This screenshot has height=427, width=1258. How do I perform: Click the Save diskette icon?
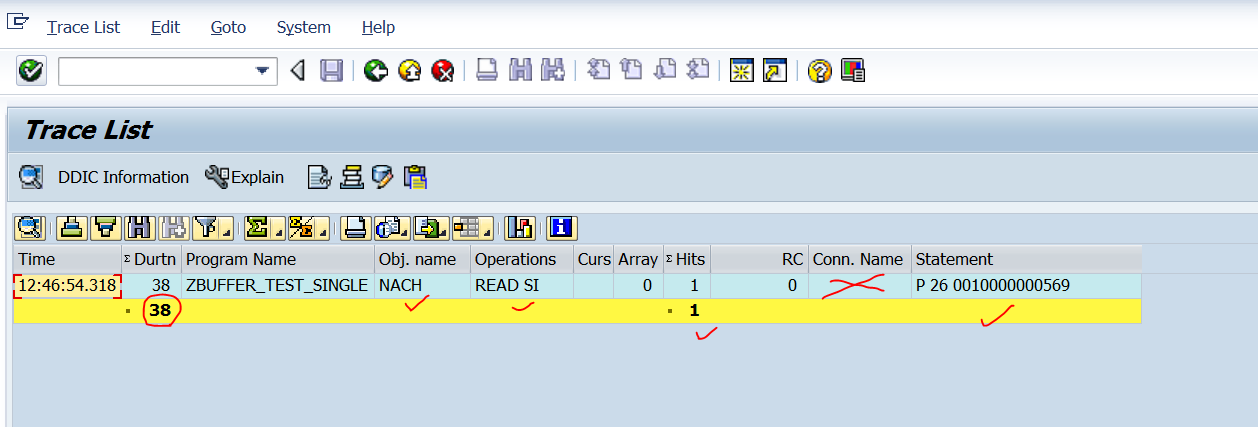point(331,71)
